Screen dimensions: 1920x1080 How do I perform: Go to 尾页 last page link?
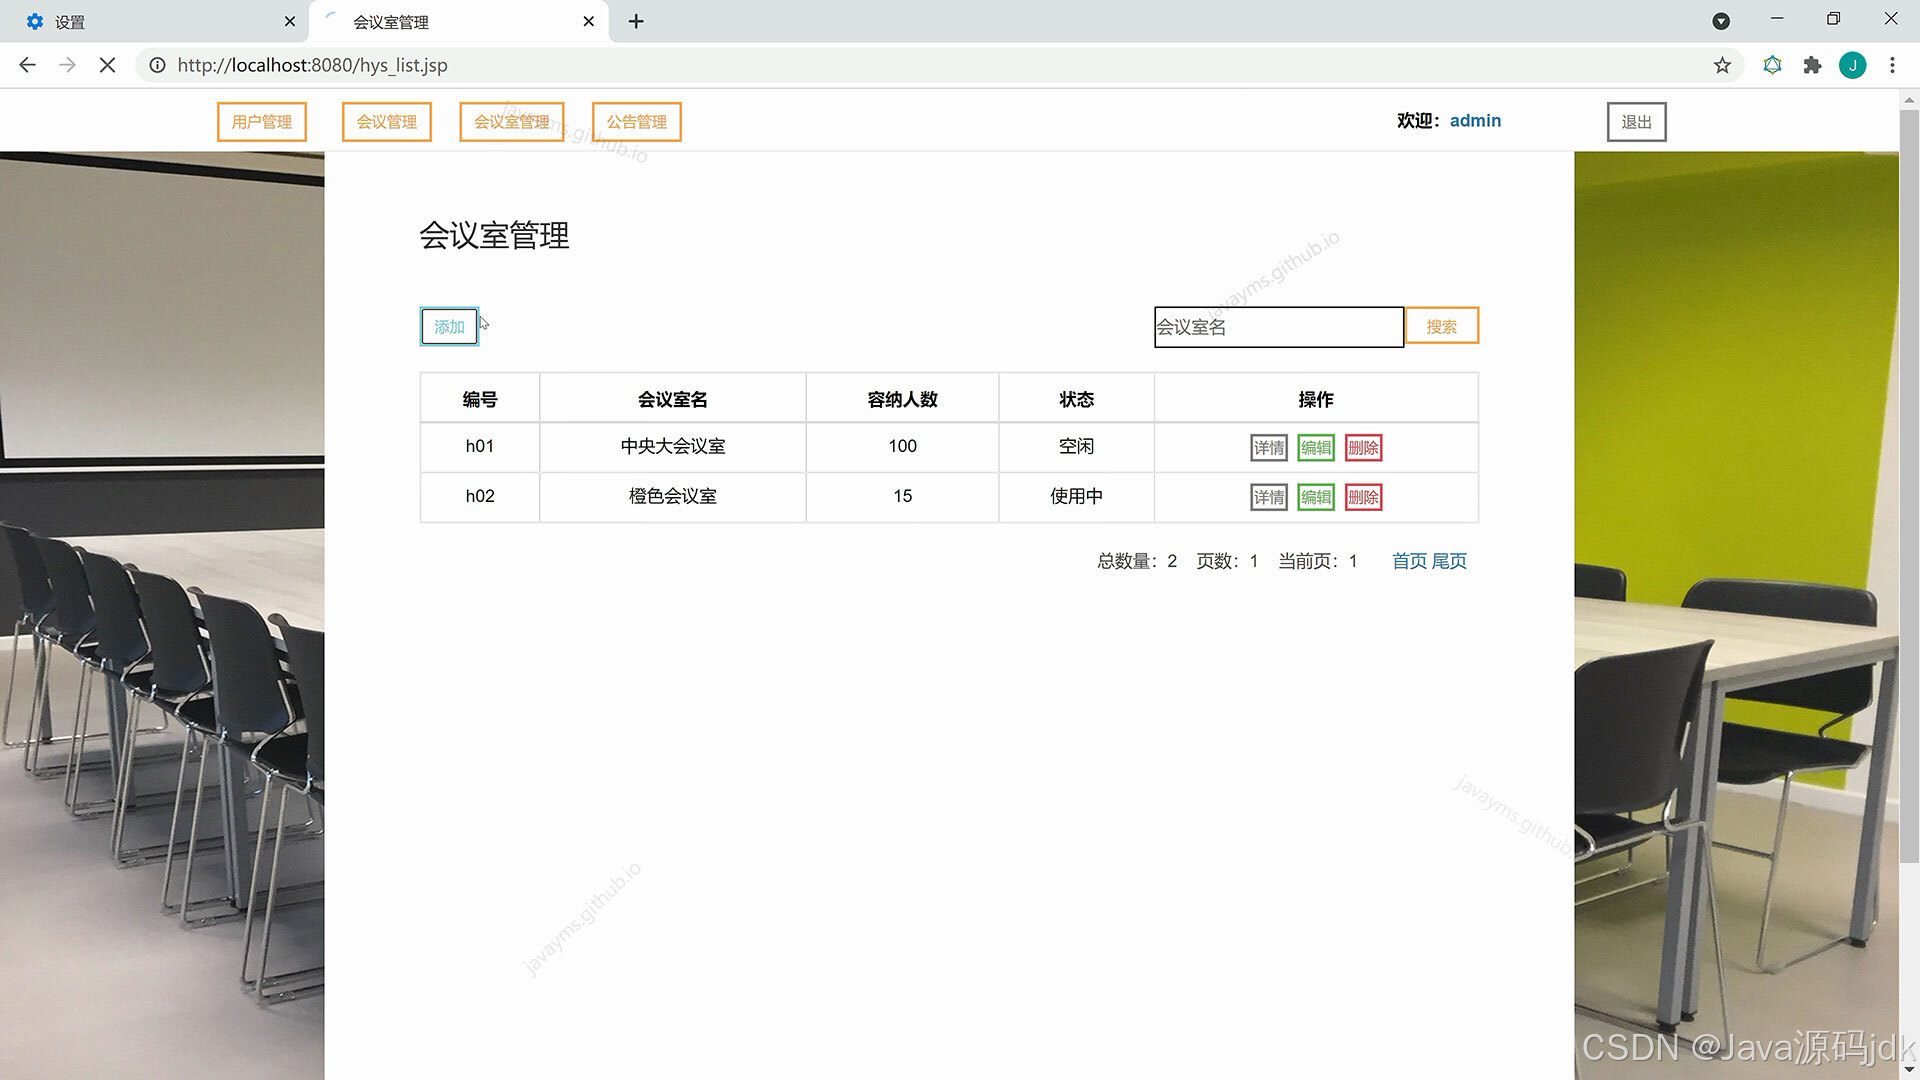(x=1450, y=561)
